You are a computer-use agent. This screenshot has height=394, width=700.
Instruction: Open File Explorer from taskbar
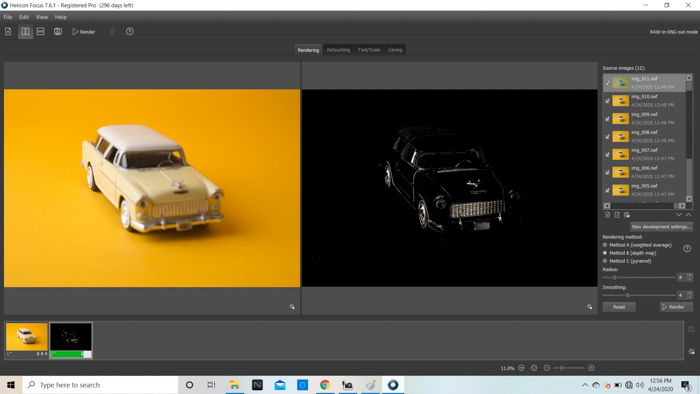point(234,385)
